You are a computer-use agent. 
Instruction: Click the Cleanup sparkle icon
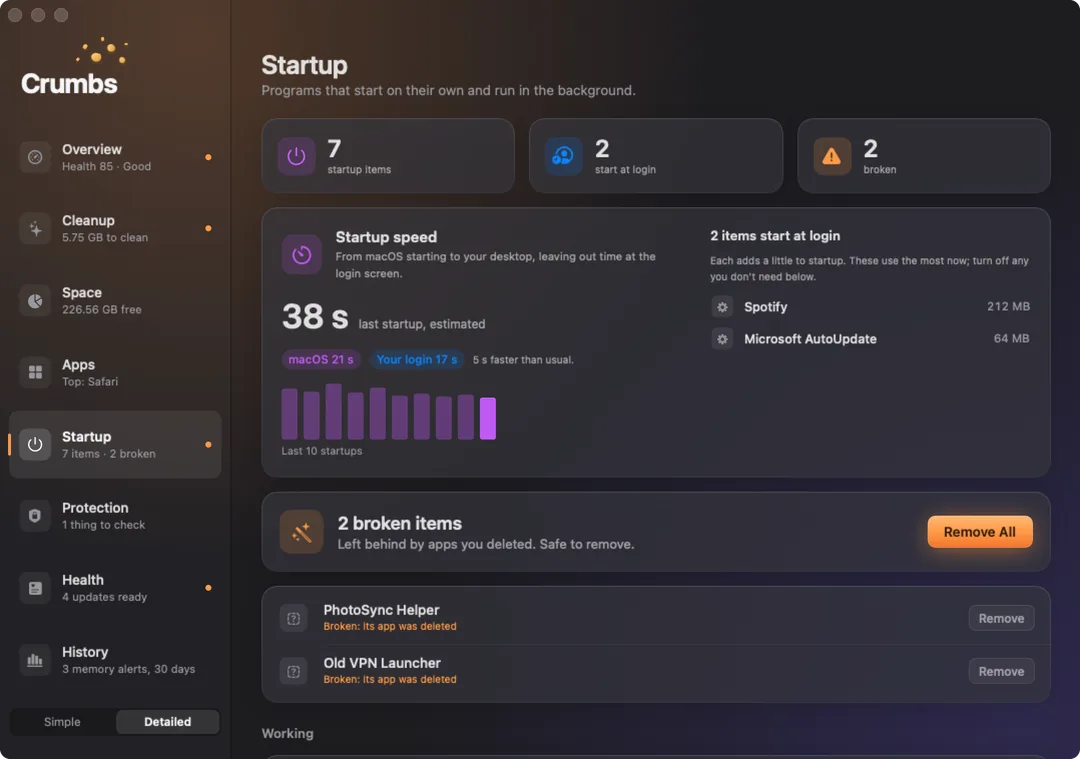35,229
